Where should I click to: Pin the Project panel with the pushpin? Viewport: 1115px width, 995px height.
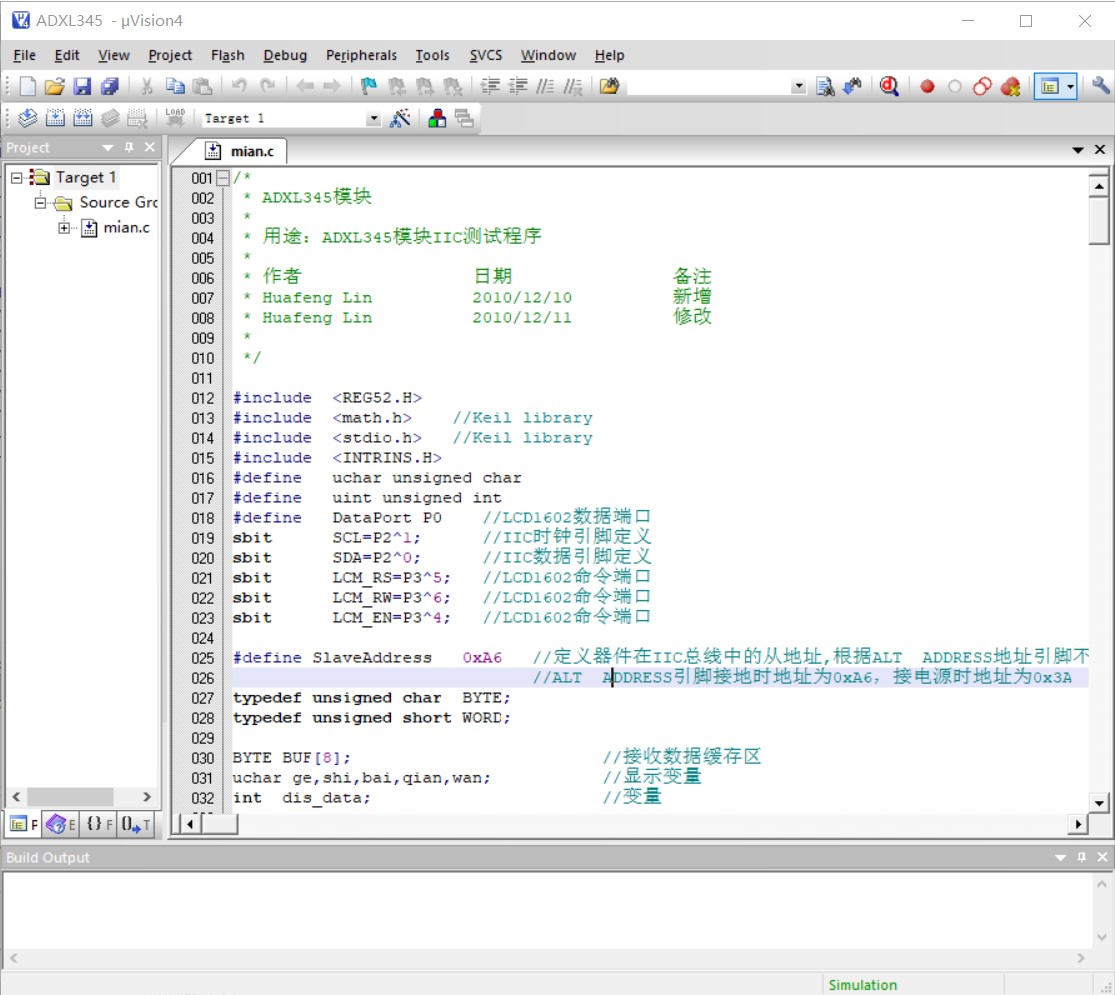129,147
